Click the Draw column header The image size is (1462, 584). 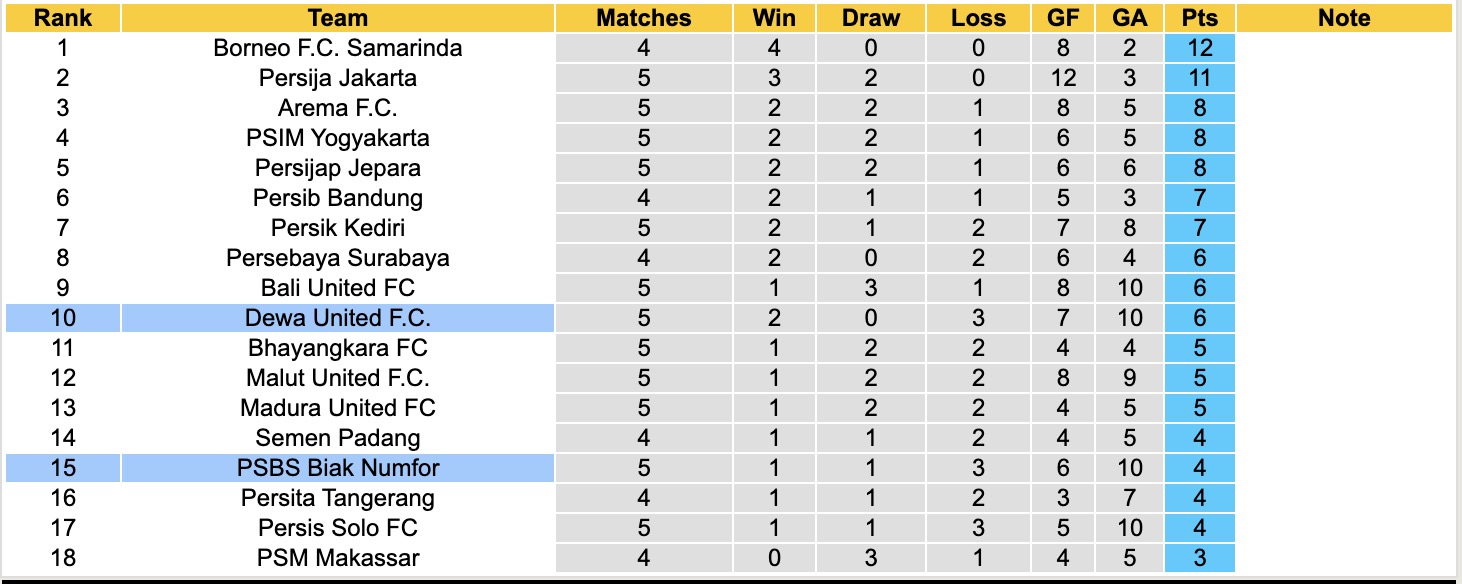(x=870, y=18)
